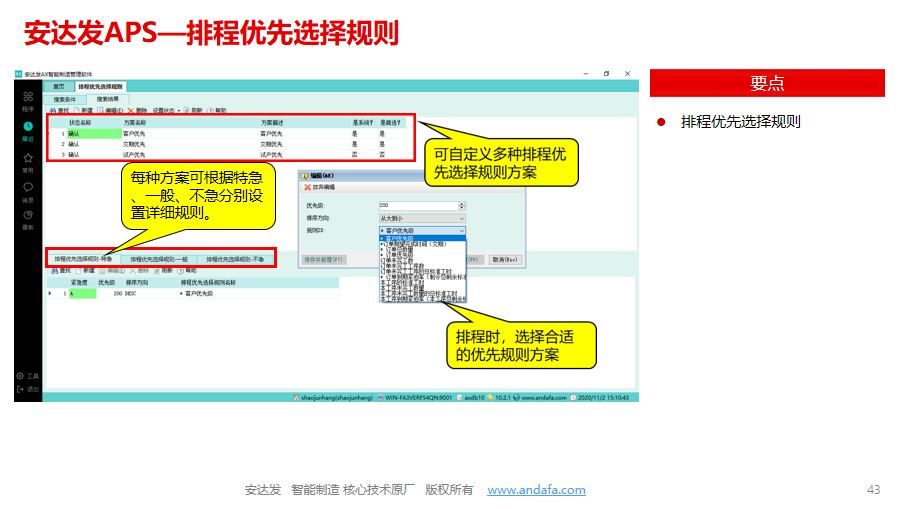Choose highlighted 客户优先级 in the dropdown list
The image size is (907, 509).
pos(422,238)
